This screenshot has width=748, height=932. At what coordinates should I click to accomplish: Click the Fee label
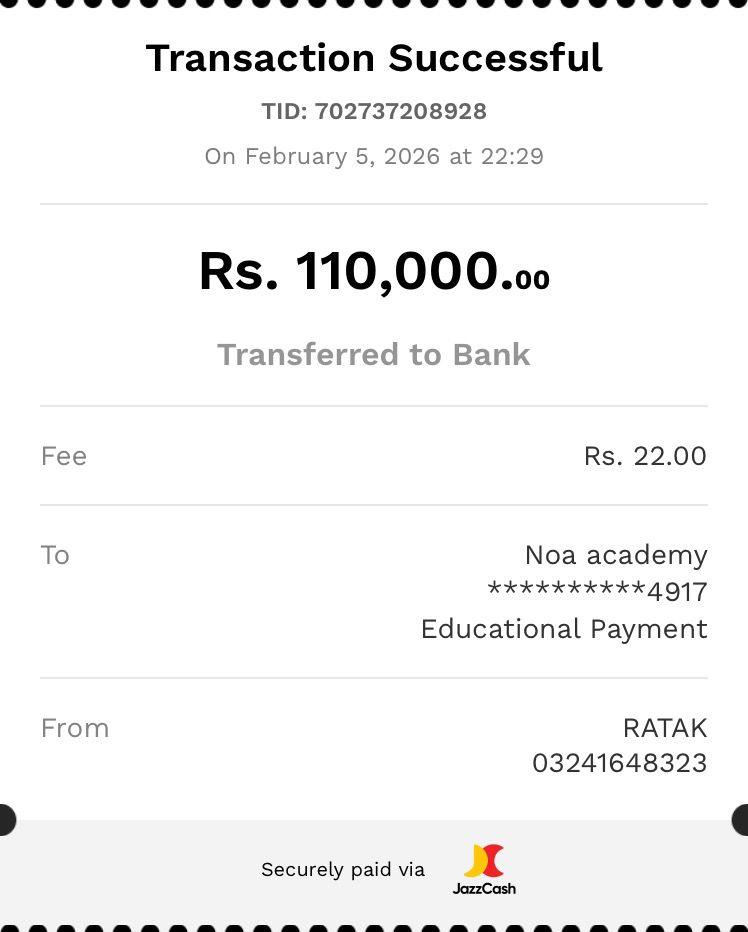64,456
